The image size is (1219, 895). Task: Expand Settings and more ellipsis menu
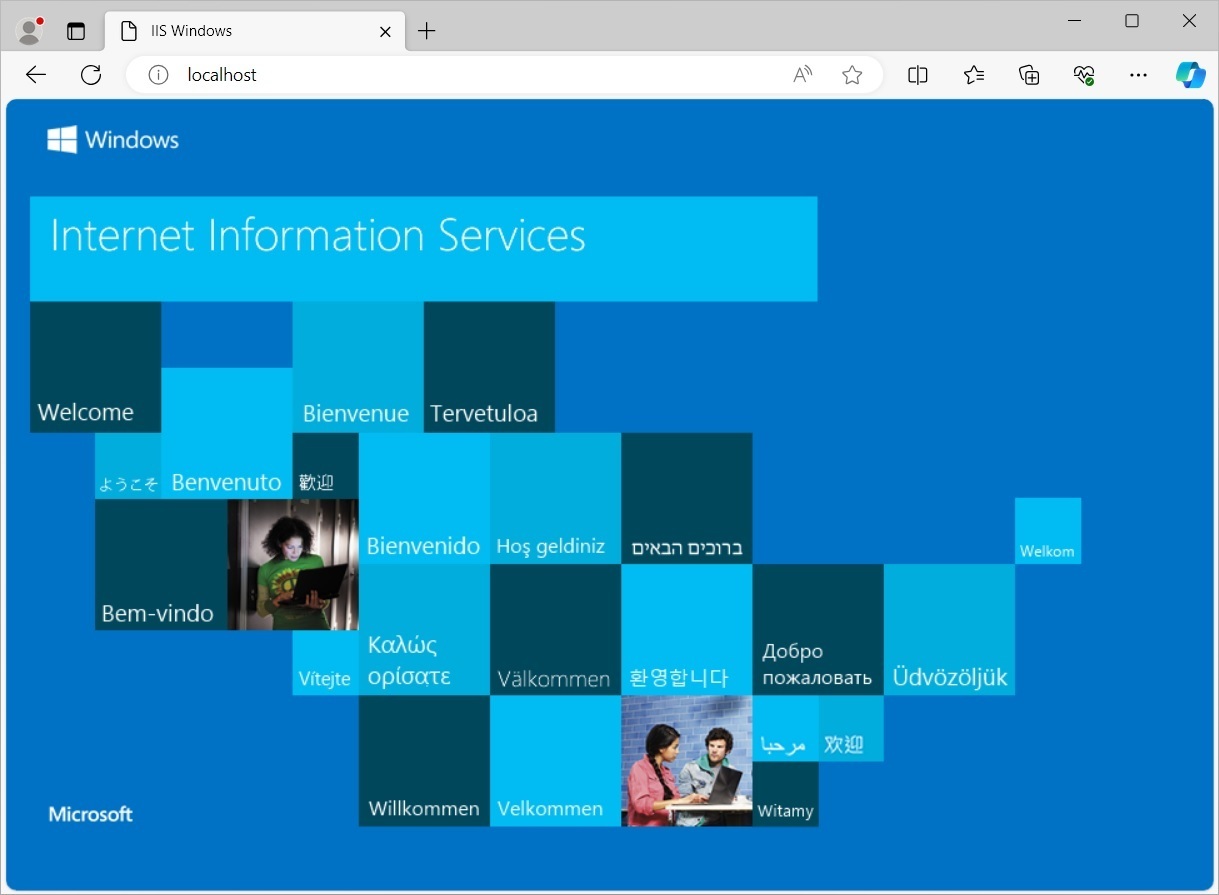(1138, 75)
